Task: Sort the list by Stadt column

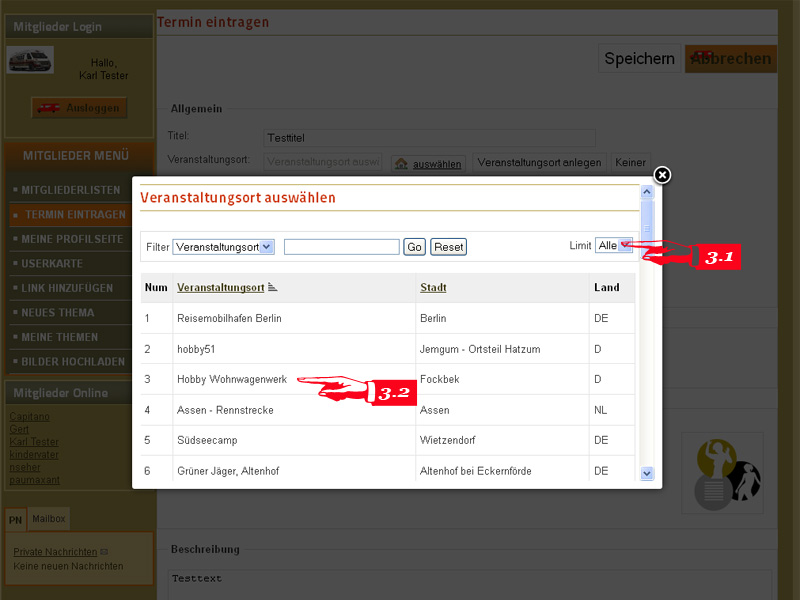Action: (x=433, y=288)
